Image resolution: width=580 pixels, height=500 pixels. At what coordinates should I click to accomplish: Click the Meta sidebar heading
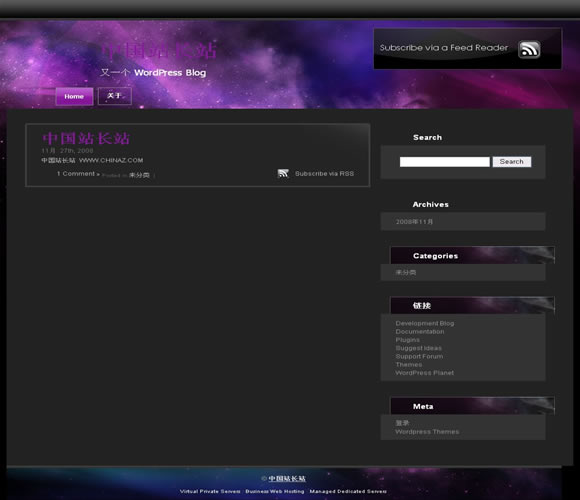423,406
